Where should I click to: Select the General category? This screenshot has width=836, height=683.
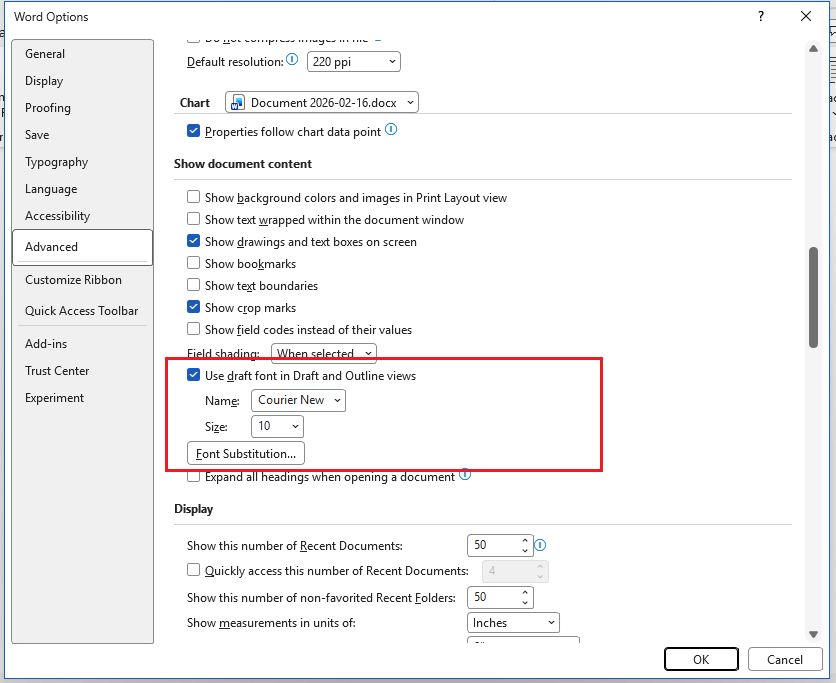82,54
